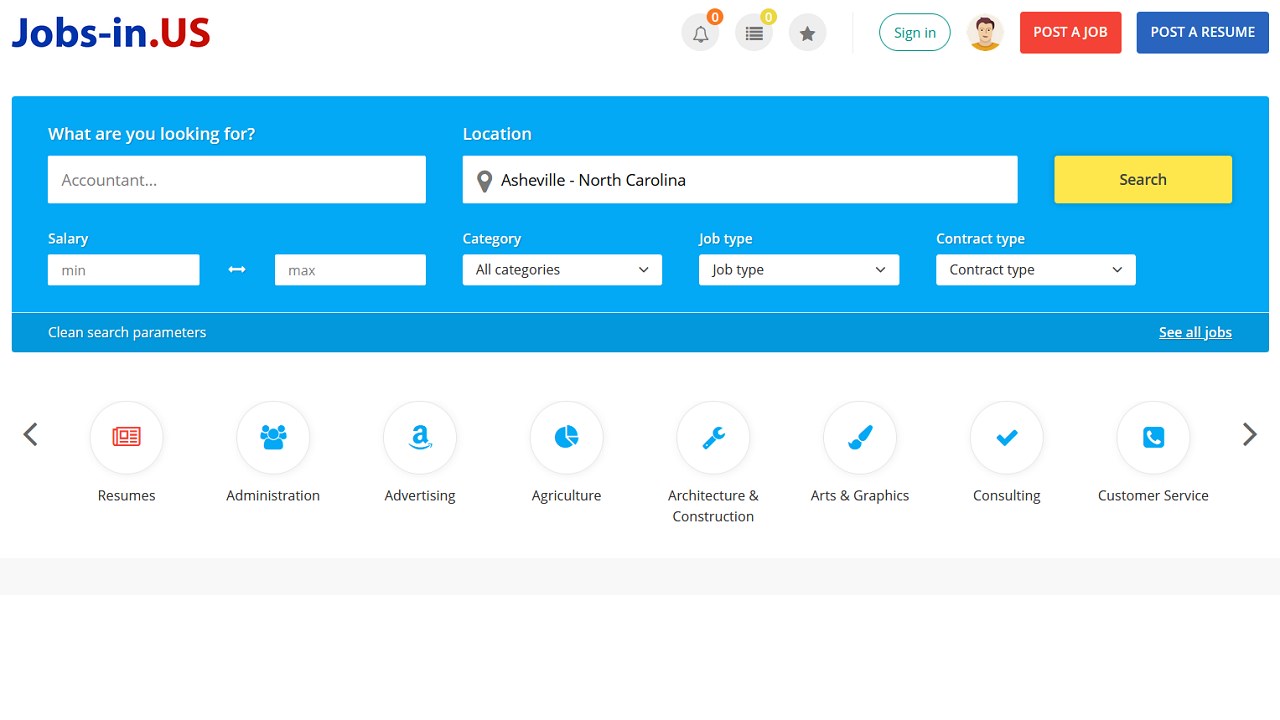Click the See all jobs link
The image size is (1280, 720).
click(1195, 331)
